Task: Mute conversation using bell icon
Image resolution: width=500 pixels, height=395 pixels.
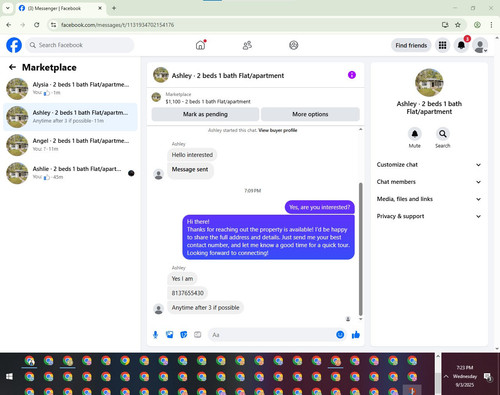Action: pyautogui.click(x=415, y=134)
